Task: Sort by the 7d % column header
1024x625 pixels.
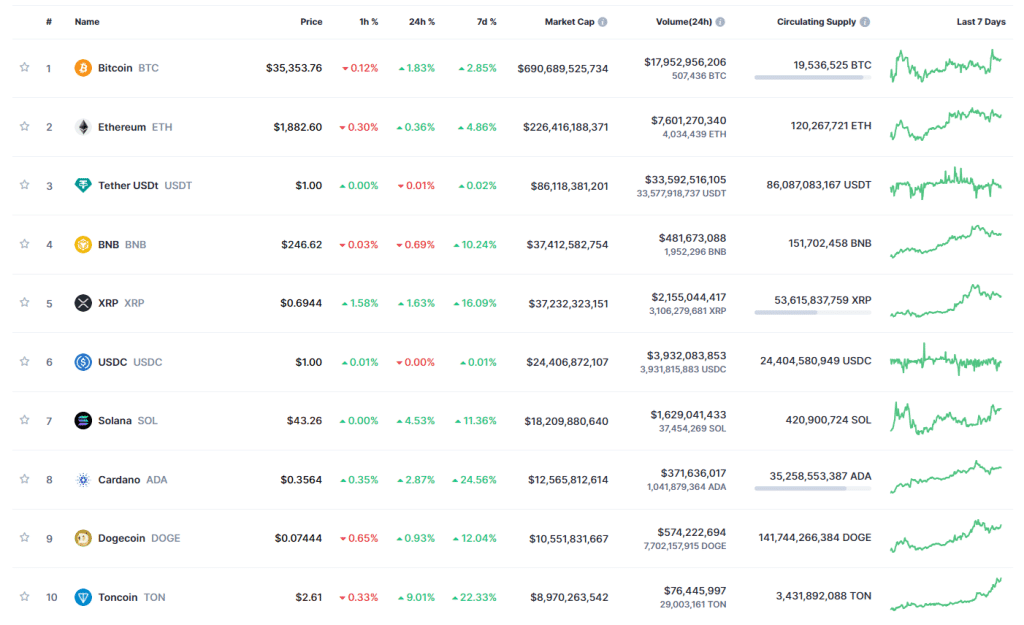Action: point(487,22)
